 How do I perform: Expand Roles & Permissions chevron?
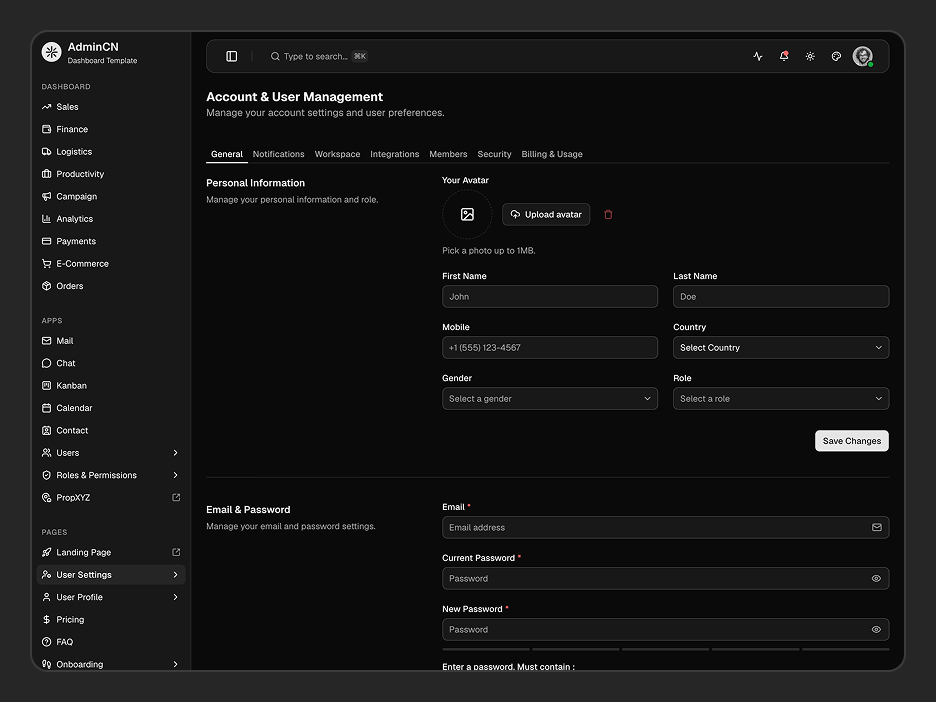176,475
